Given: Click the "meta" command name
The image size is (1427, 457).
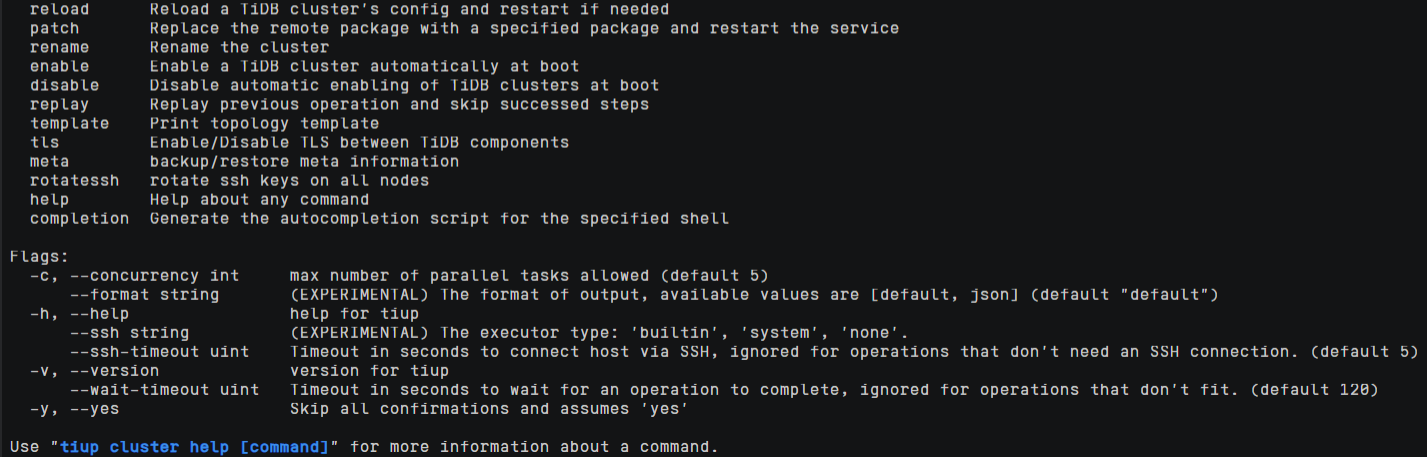Looking at the screenshot, I should click(x=49, y=161).
